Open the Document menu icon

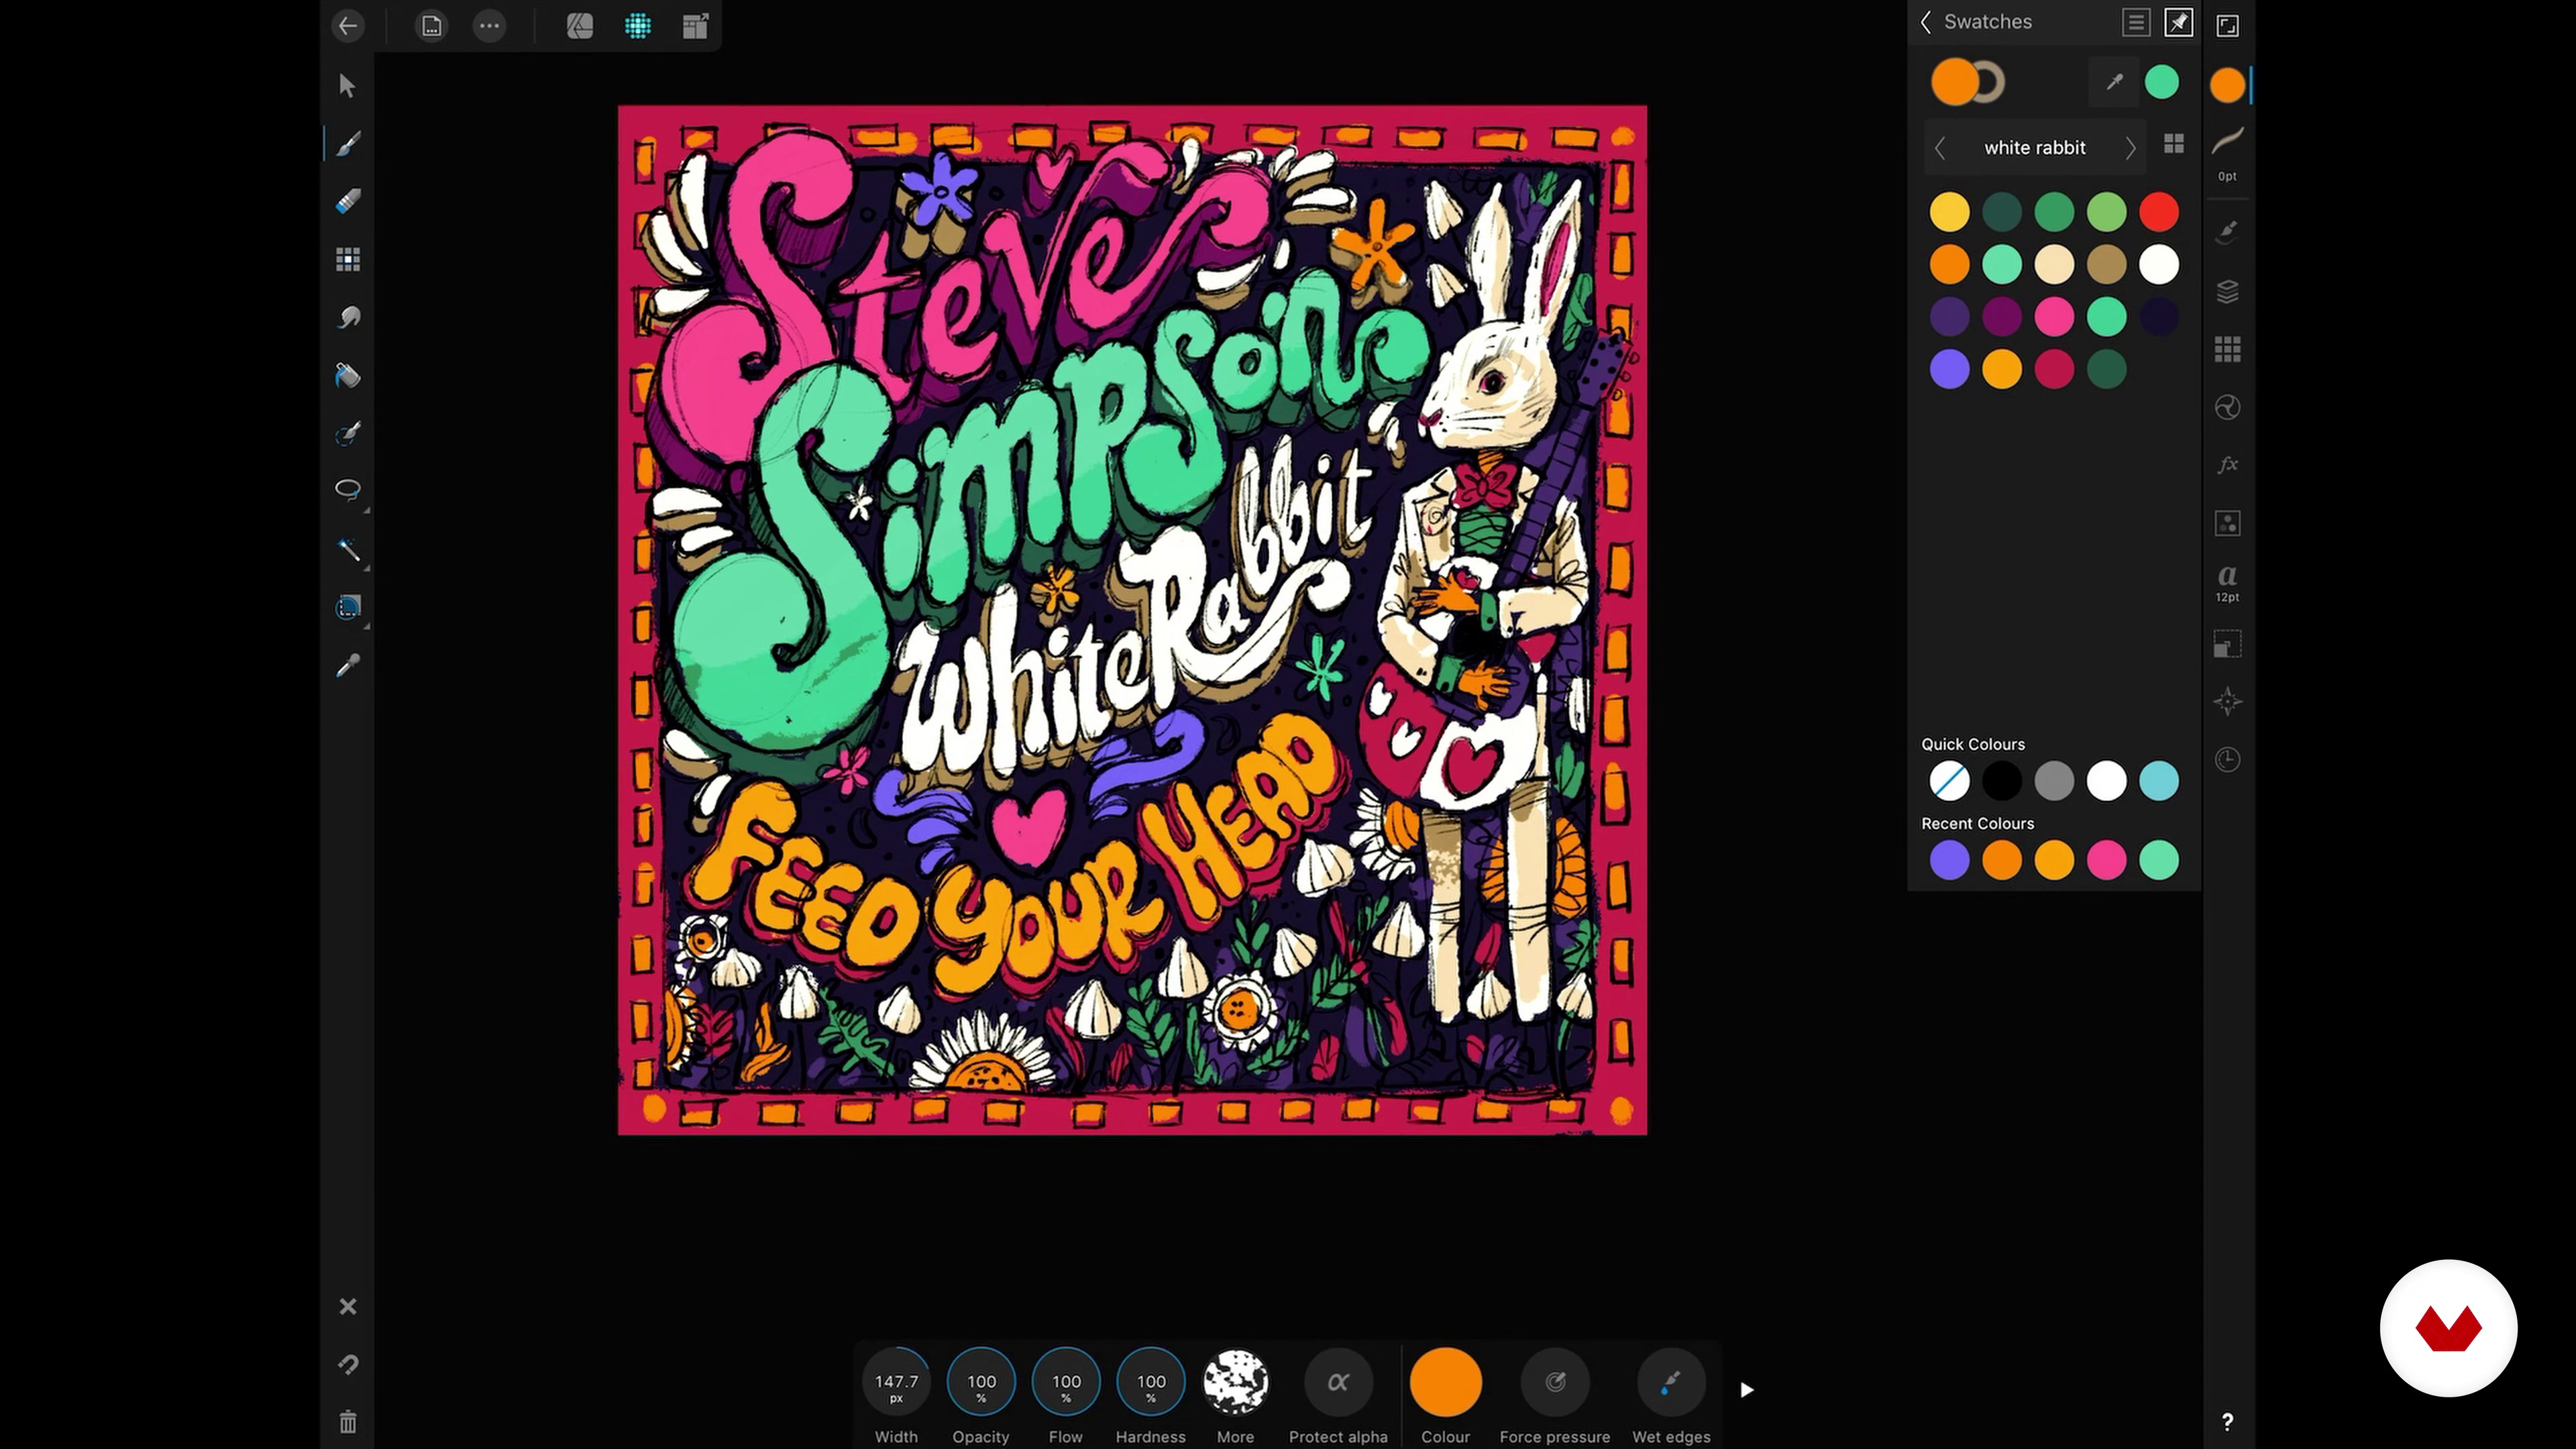coord(431,26)
